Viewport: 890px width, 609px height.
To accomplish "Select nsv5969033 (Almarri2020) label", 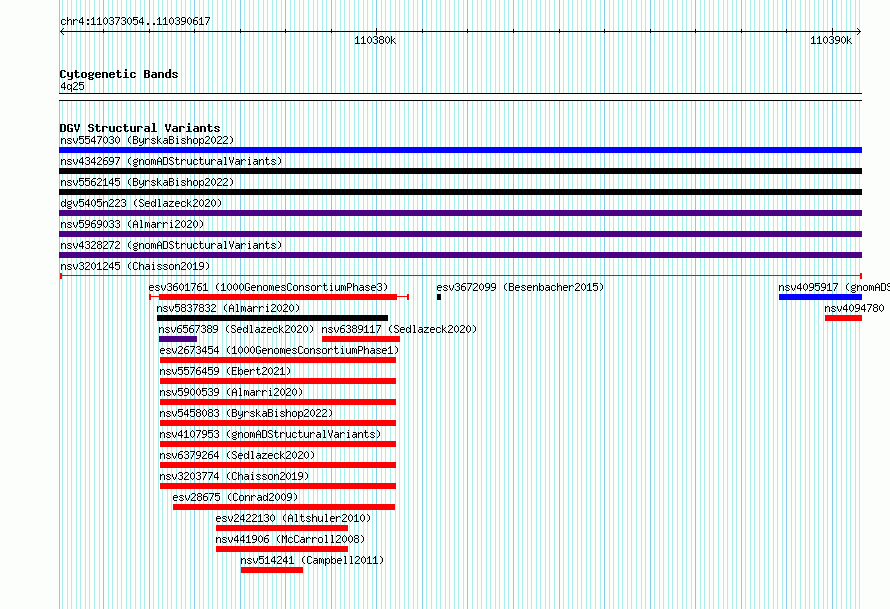I will tap(132, 224).
